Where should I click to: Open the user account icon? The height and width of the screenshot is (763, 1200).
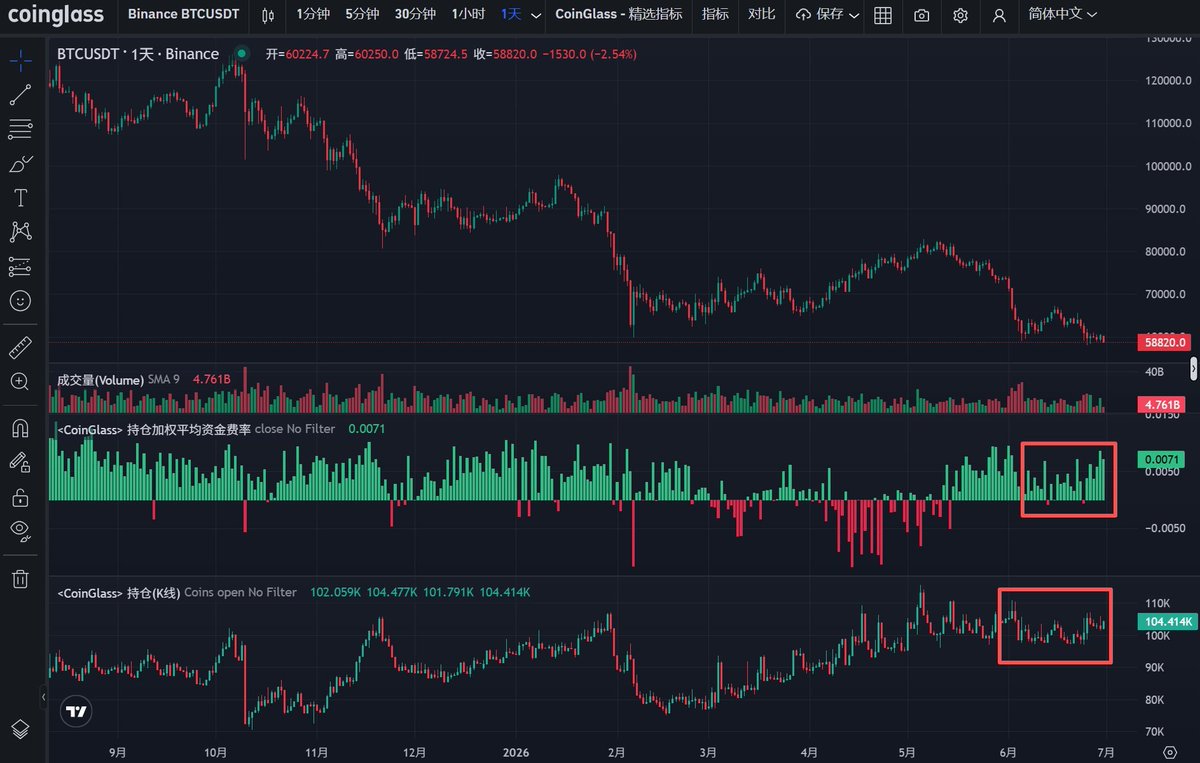(x=999, y=15)
